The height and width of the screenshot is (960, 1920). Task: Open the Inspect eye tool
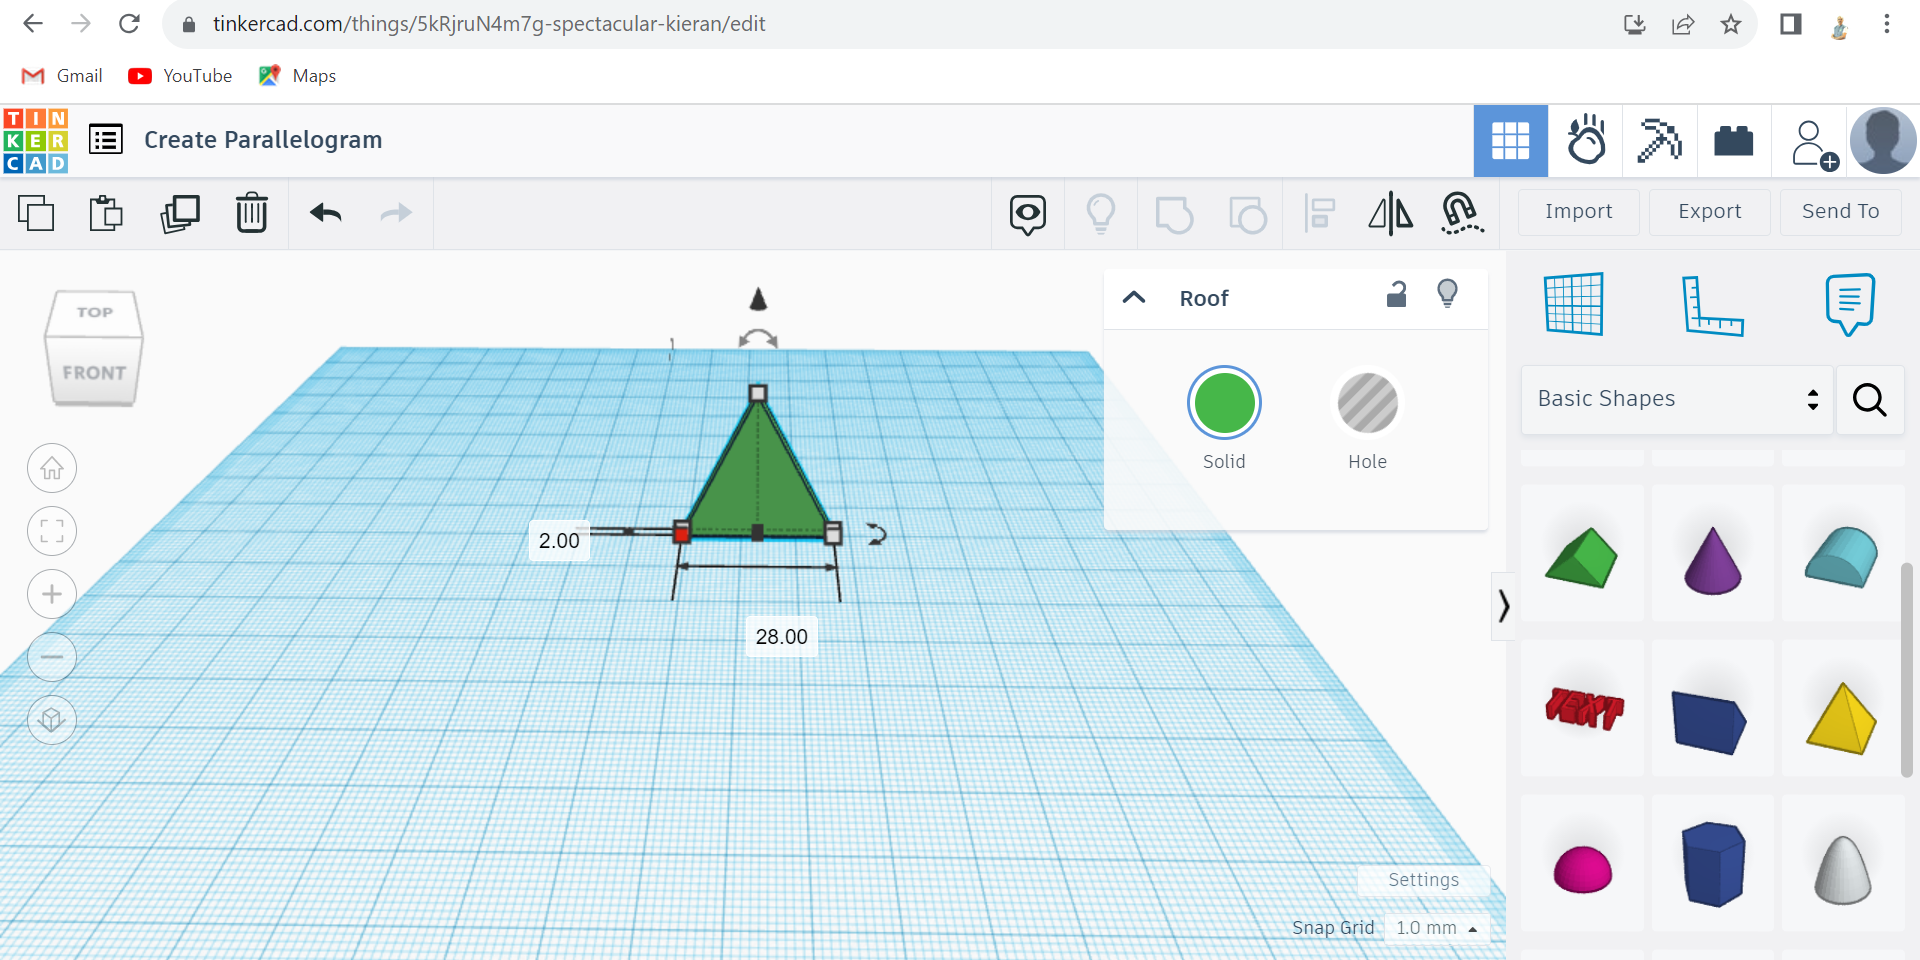[x=1028, y=213]
